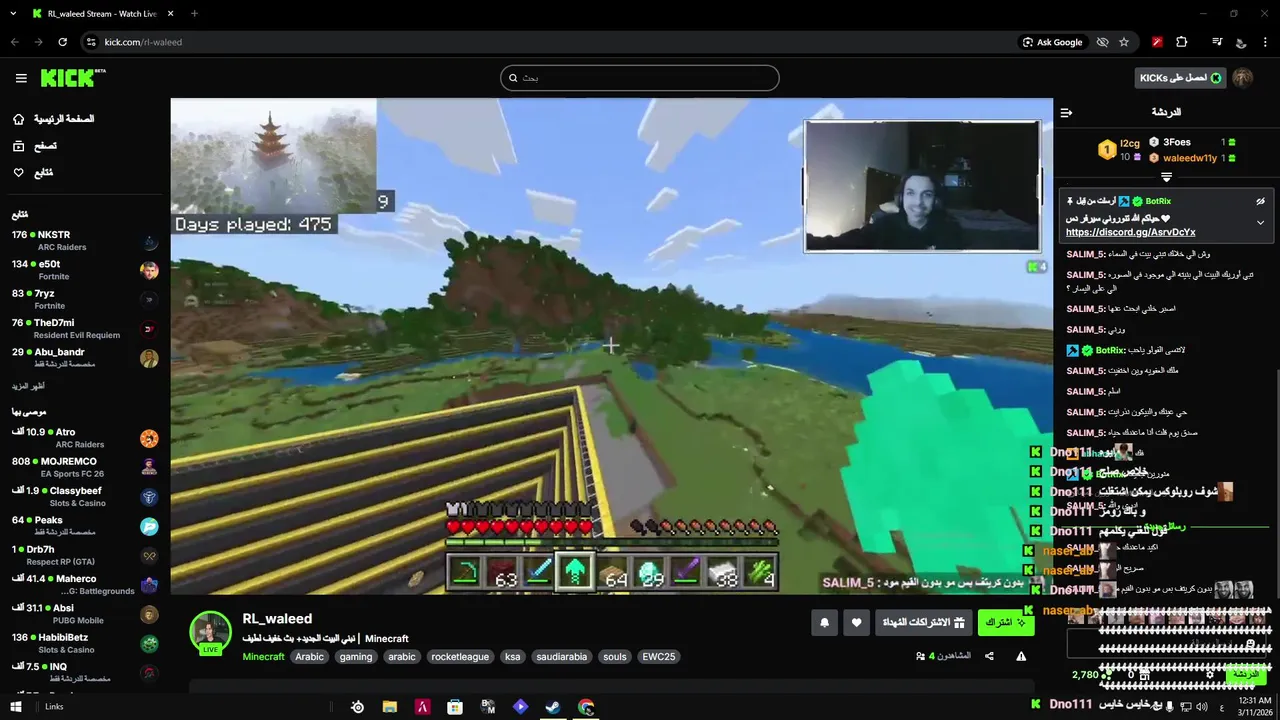Open HabibiBetz Slots & Casino channel
1280x720 pixels.
[x=84, y=643]
